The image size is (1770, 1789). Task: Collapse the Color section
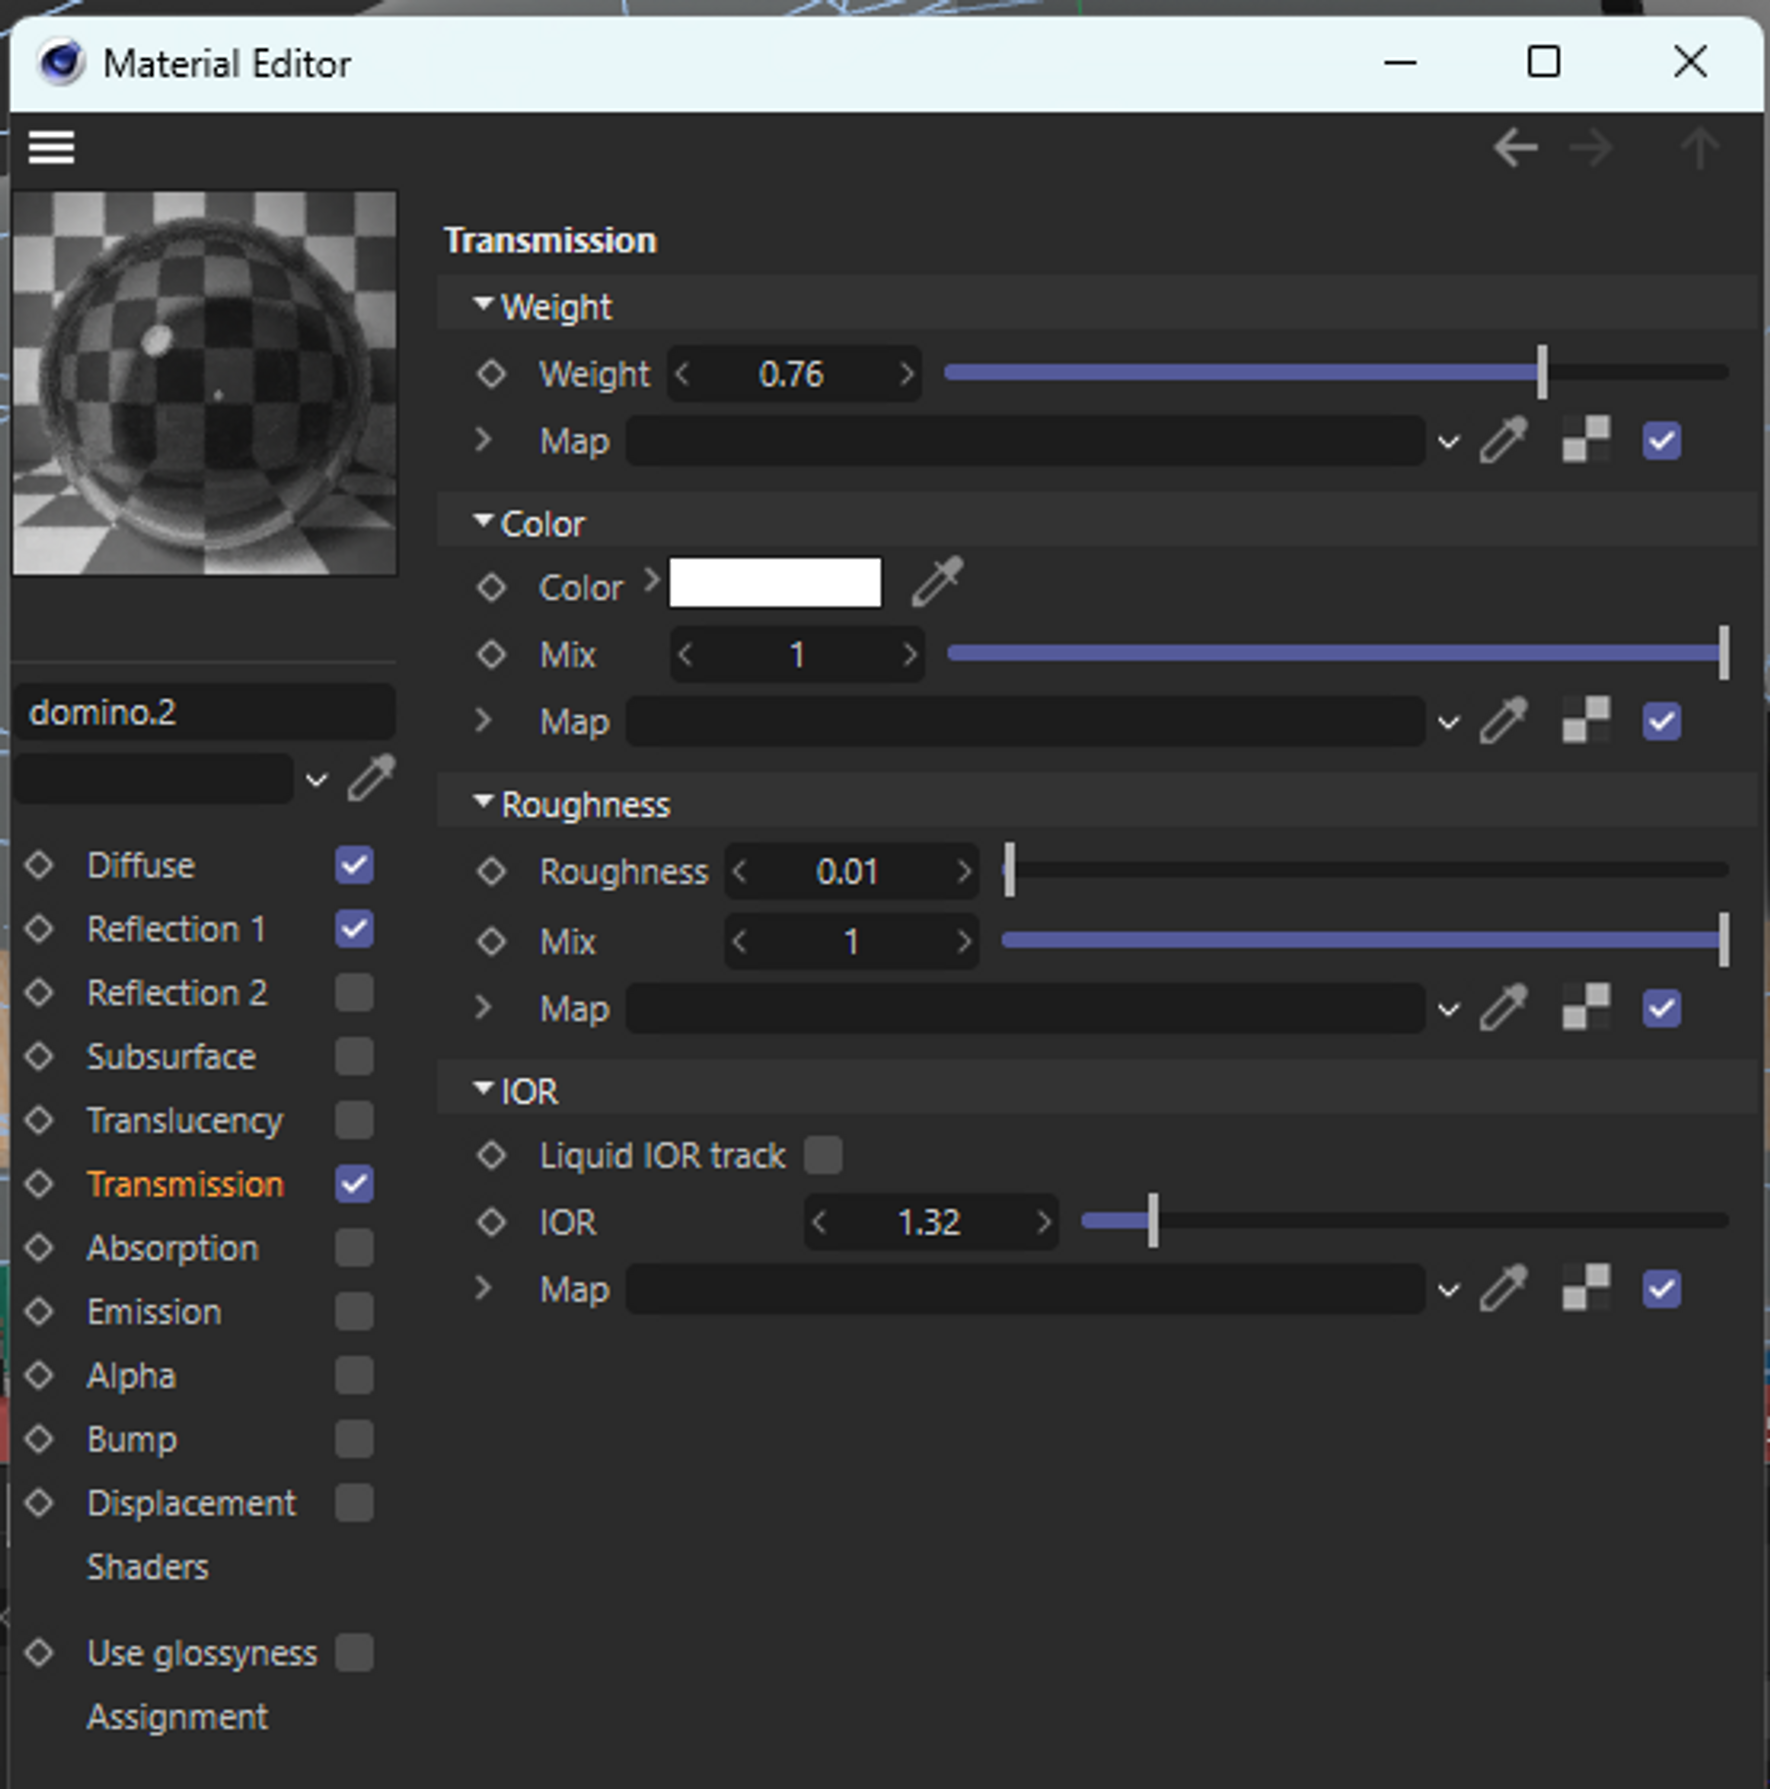(x=483, y=521)
